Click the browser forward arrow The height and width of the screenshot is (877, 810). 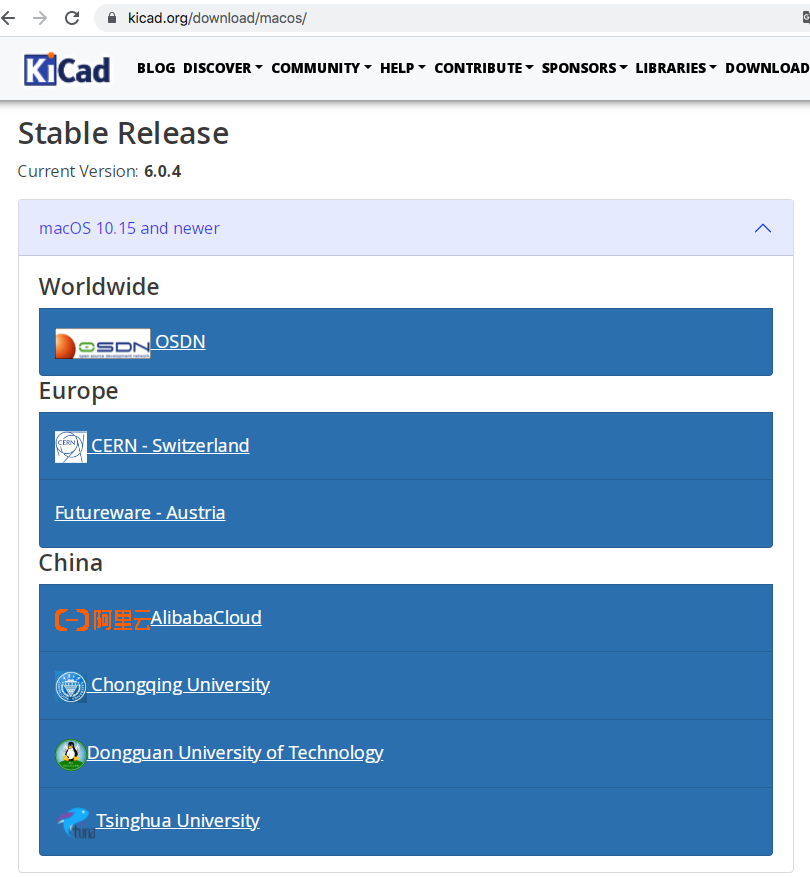tap(40, 18)
